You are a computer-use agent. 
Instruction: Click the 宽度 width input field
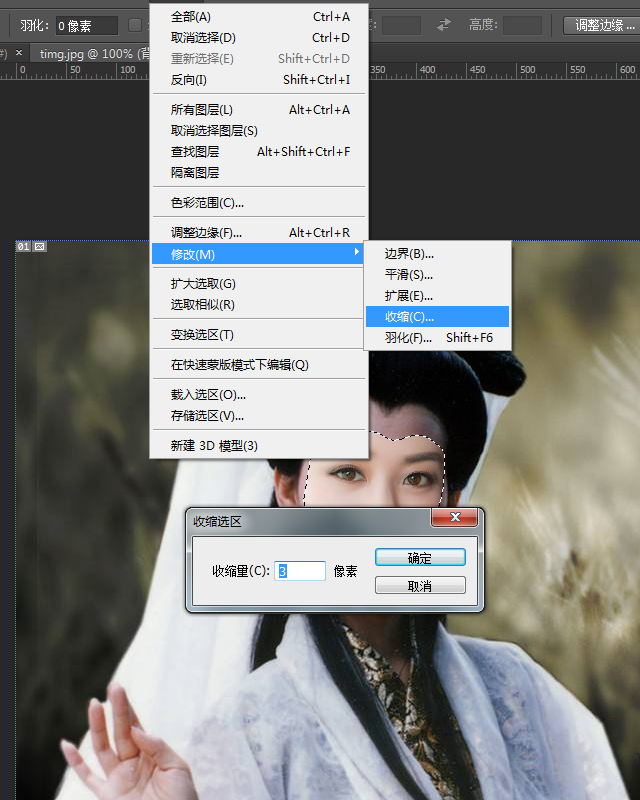pyautogui.click(x=401, y=25)
